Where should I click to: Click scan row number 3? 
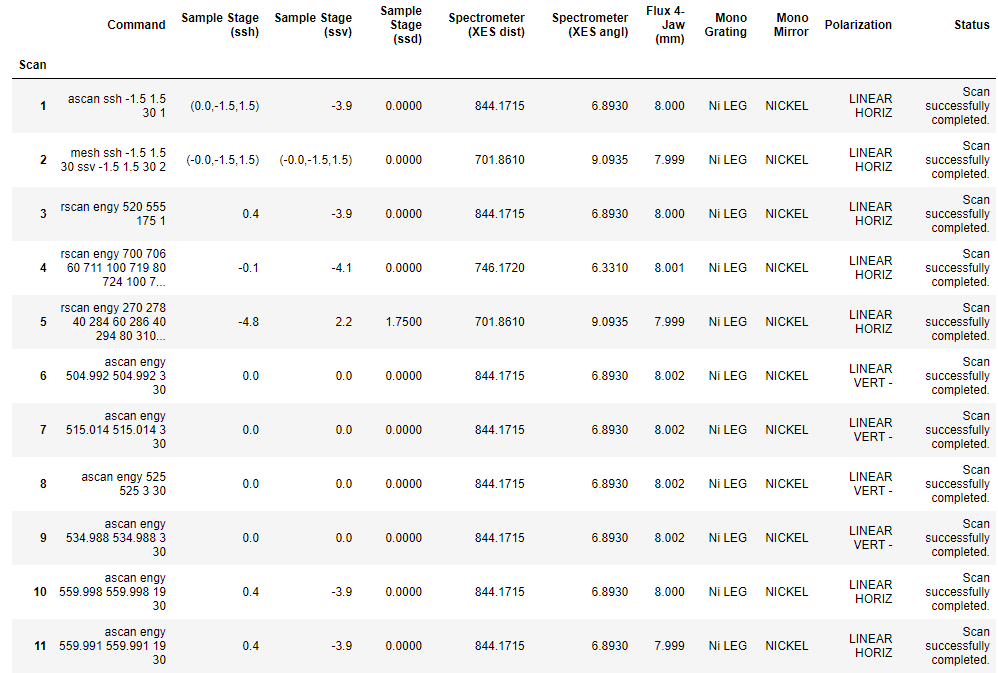click(x=43, y=214)
